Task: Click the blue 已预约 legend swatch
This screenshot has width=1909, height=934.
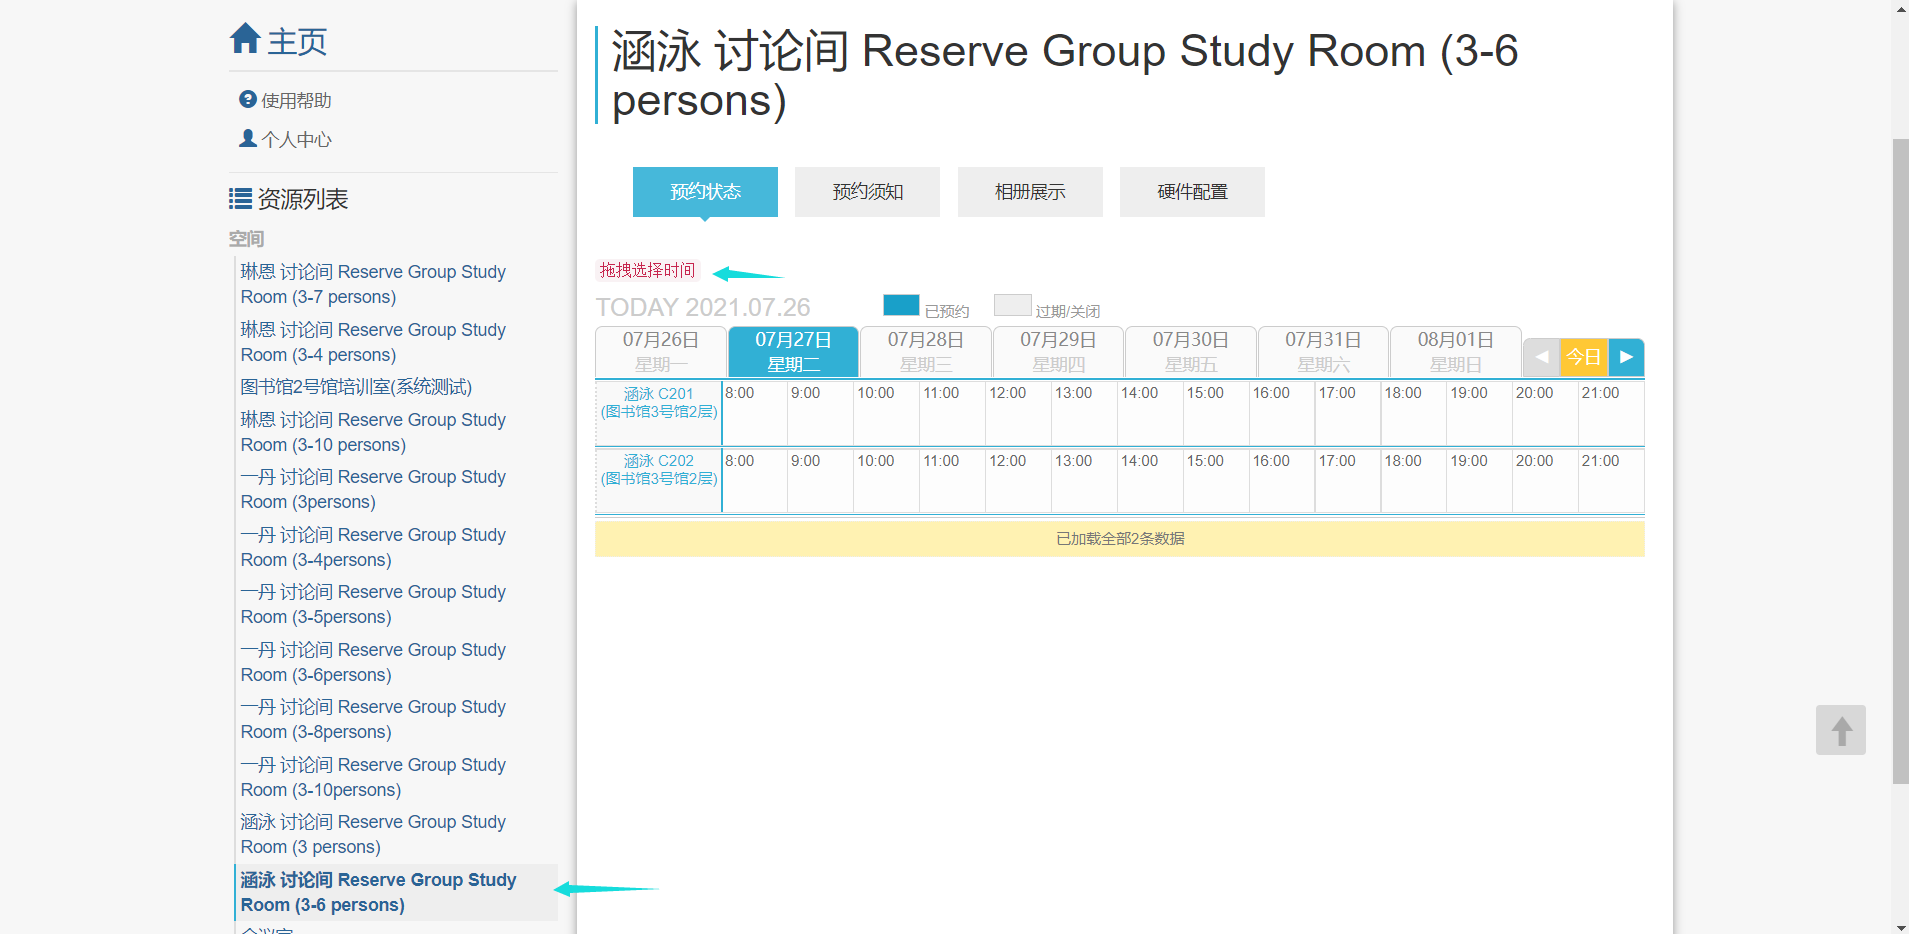Action: (x=901, y=305)
